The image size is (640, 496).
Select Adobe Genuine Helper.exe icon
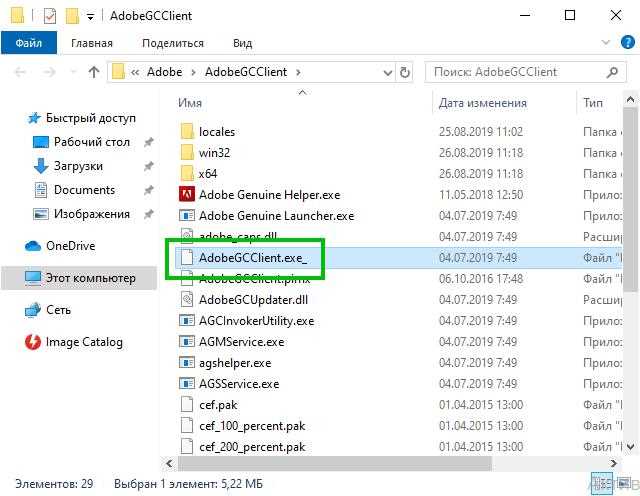click(x=187, y=195)
